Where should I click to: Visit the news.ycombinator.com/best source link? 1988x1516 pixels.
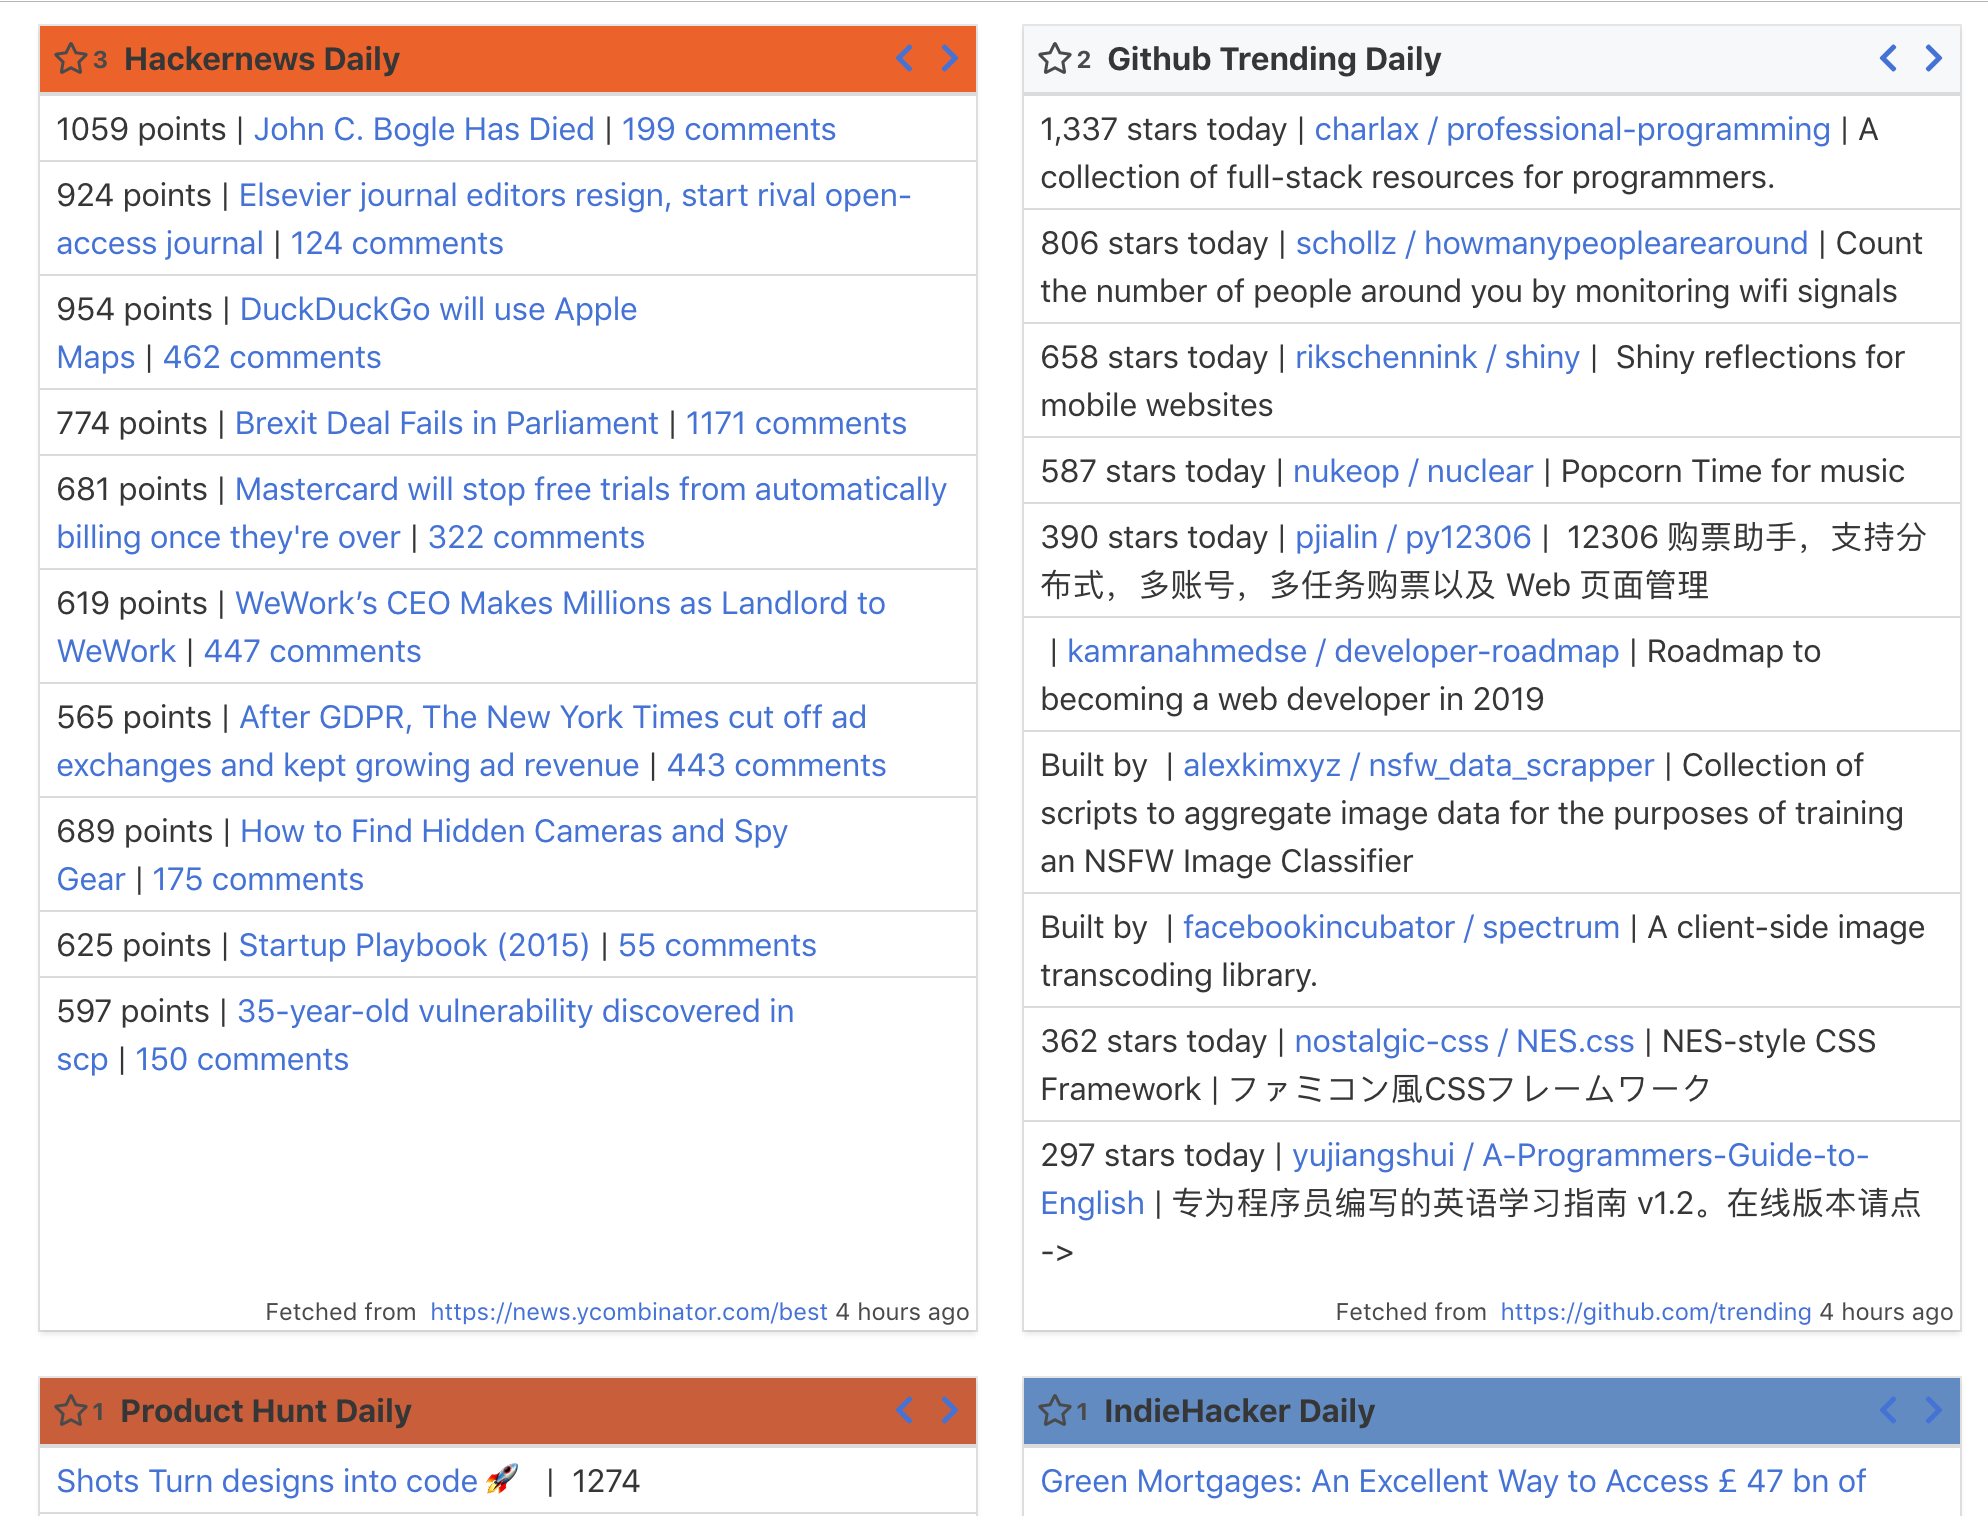click(x=629, y=1312)
